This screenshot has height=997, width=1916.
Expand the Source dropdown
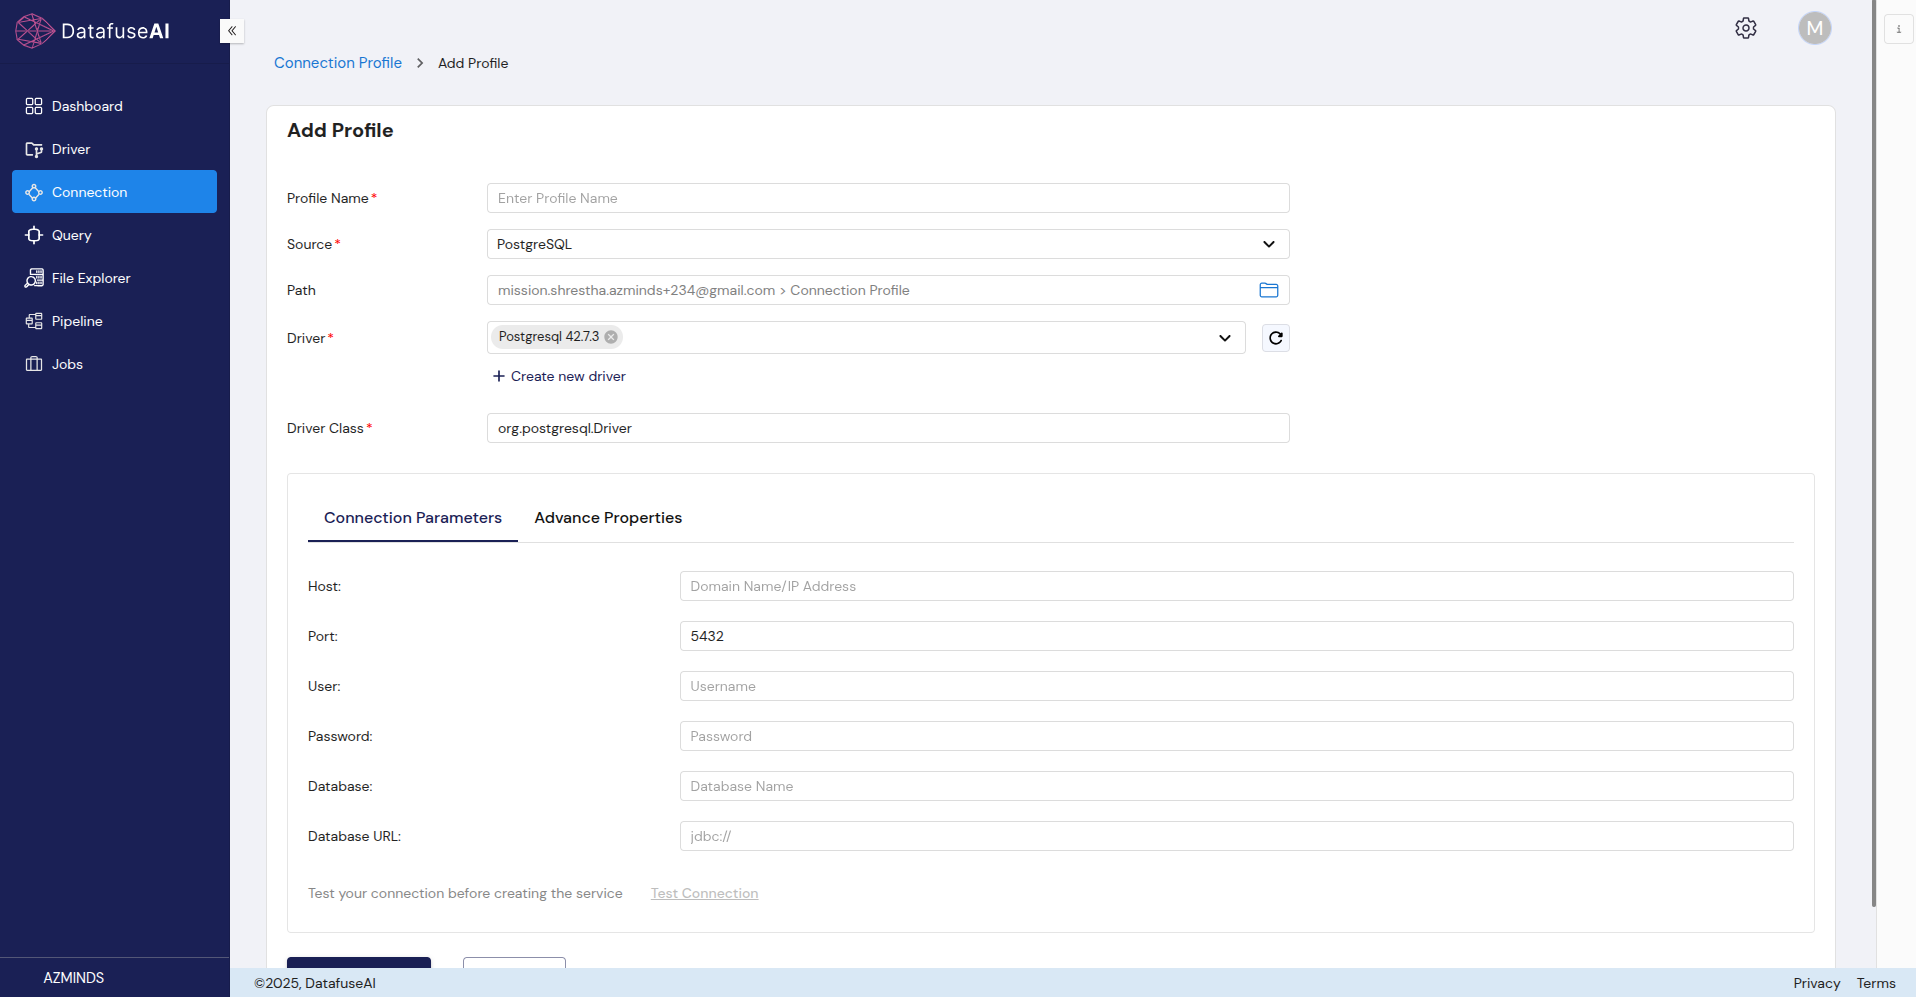coord(1268,244)
